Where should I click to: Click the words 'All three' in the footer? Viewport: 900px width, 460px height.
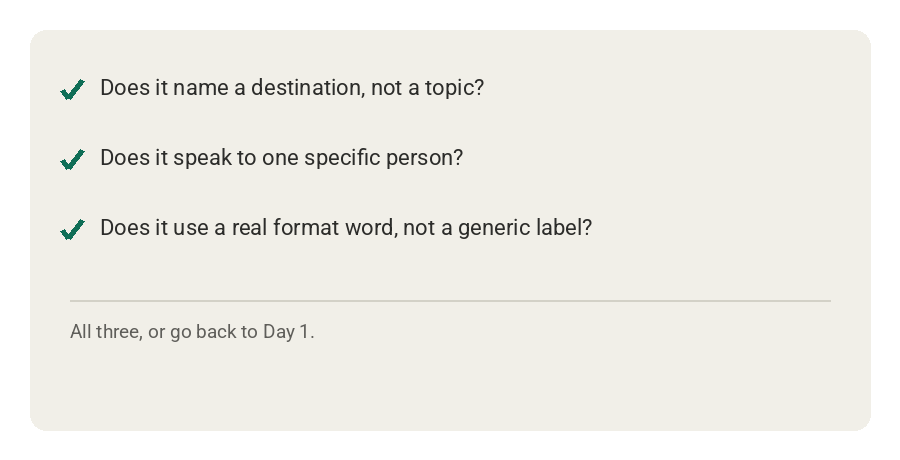[105, 332]
